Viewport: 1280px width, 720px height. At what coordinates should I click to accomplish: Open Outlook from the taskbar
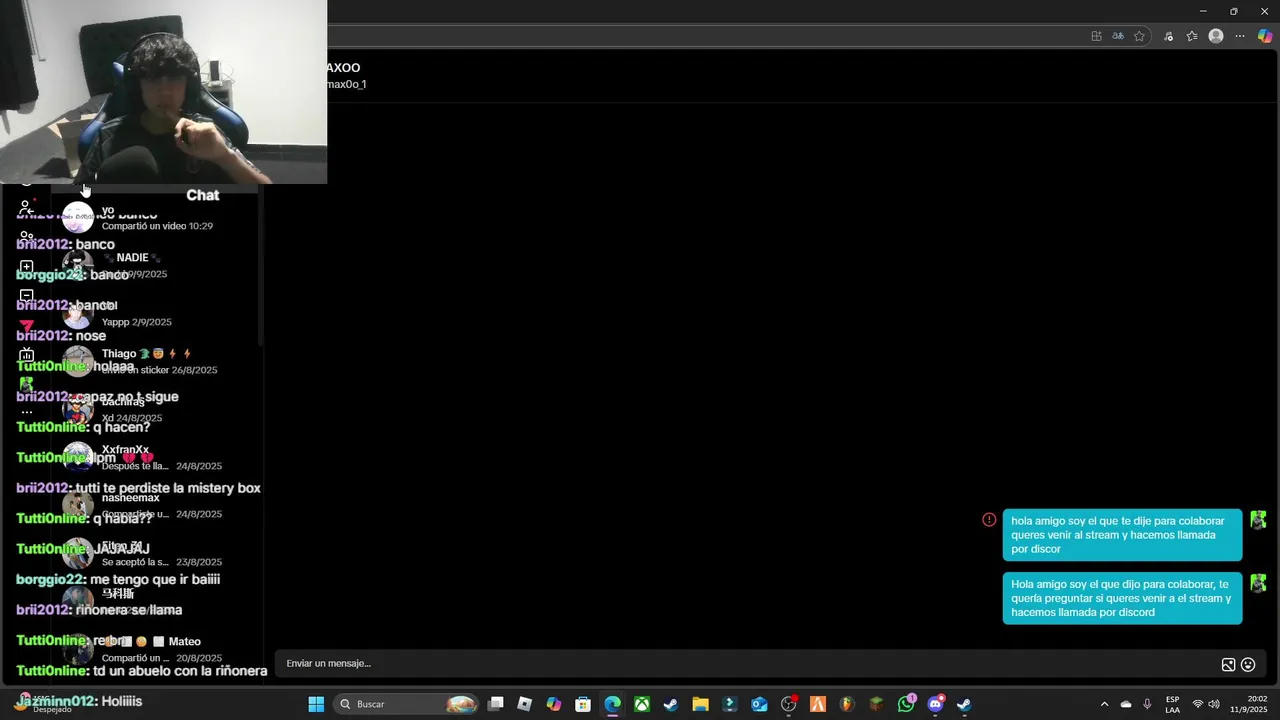click(x=759, y=704)
